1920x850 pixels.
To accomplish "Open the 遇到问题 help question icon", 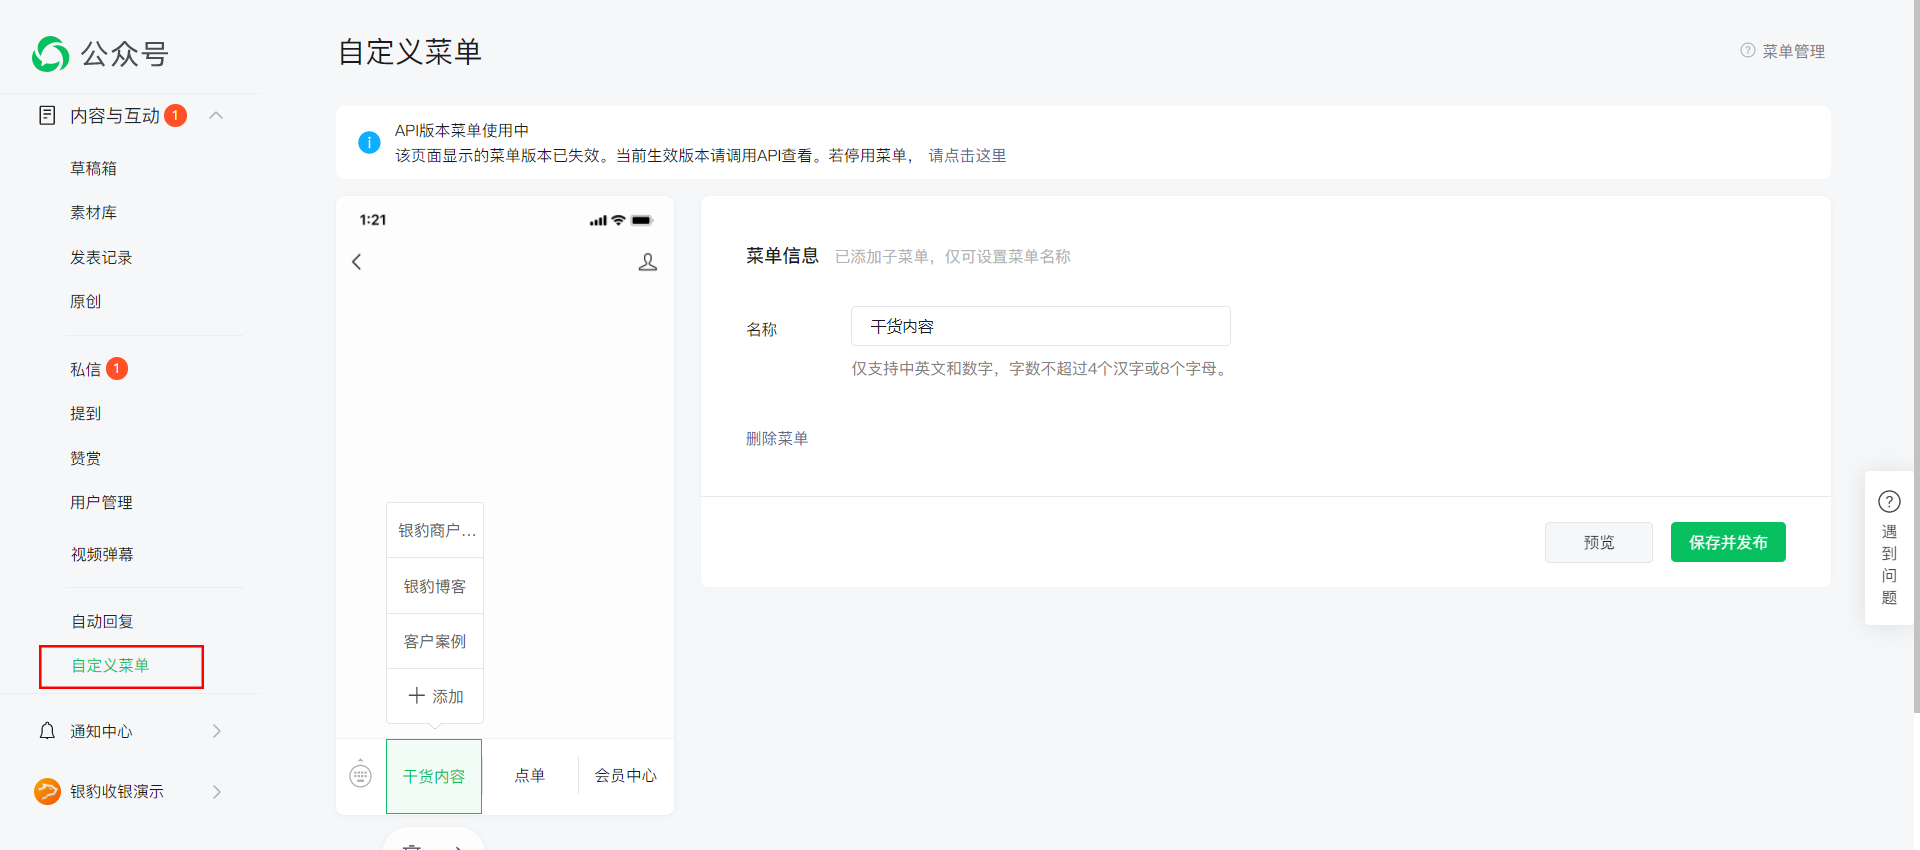I will click(x=1889, y=502).
